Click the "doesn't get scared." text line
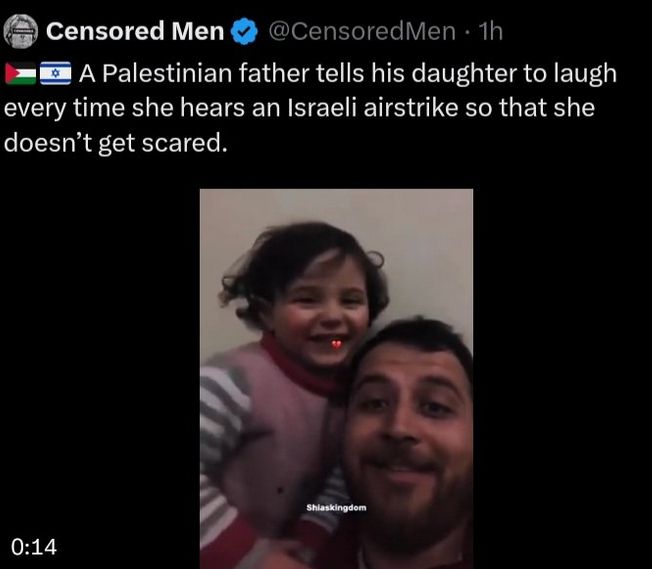This screenshot has width=652, height=569. [116, 143]
